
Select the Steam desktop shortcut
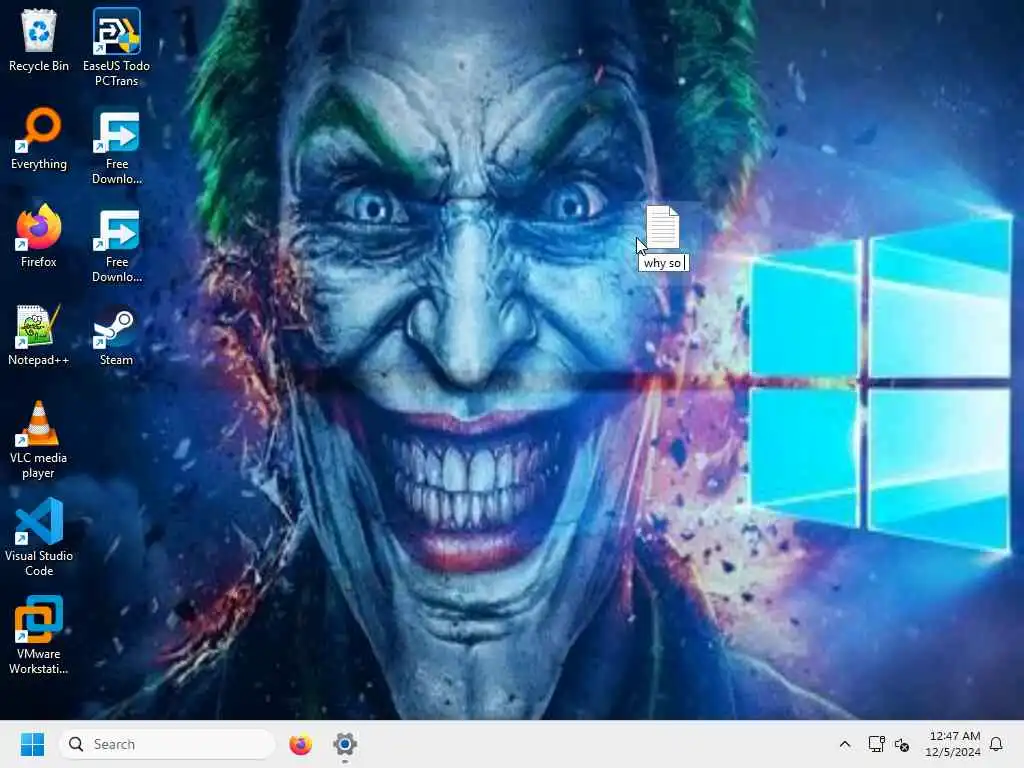click(116, 336)
